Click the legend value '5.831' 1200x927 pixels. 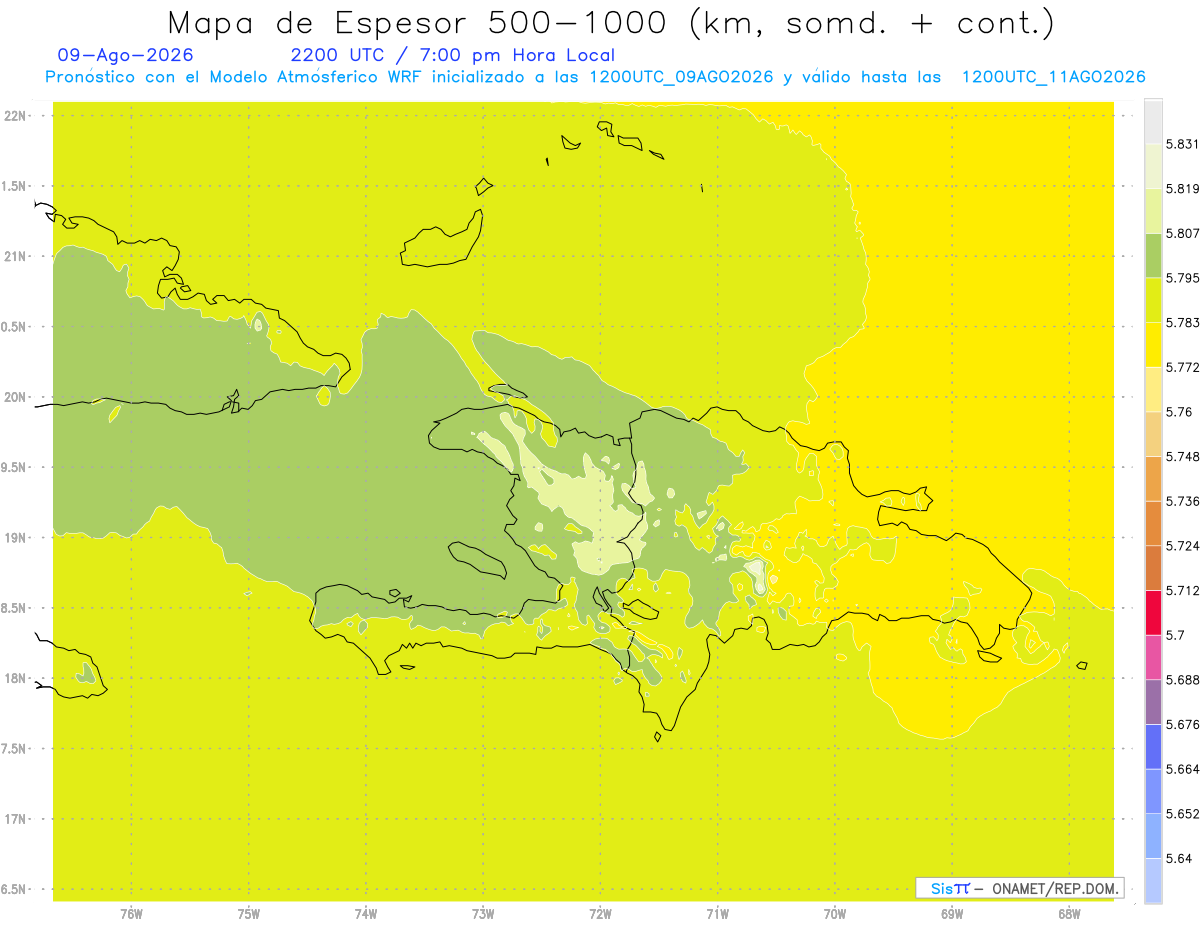point(1182,144)
